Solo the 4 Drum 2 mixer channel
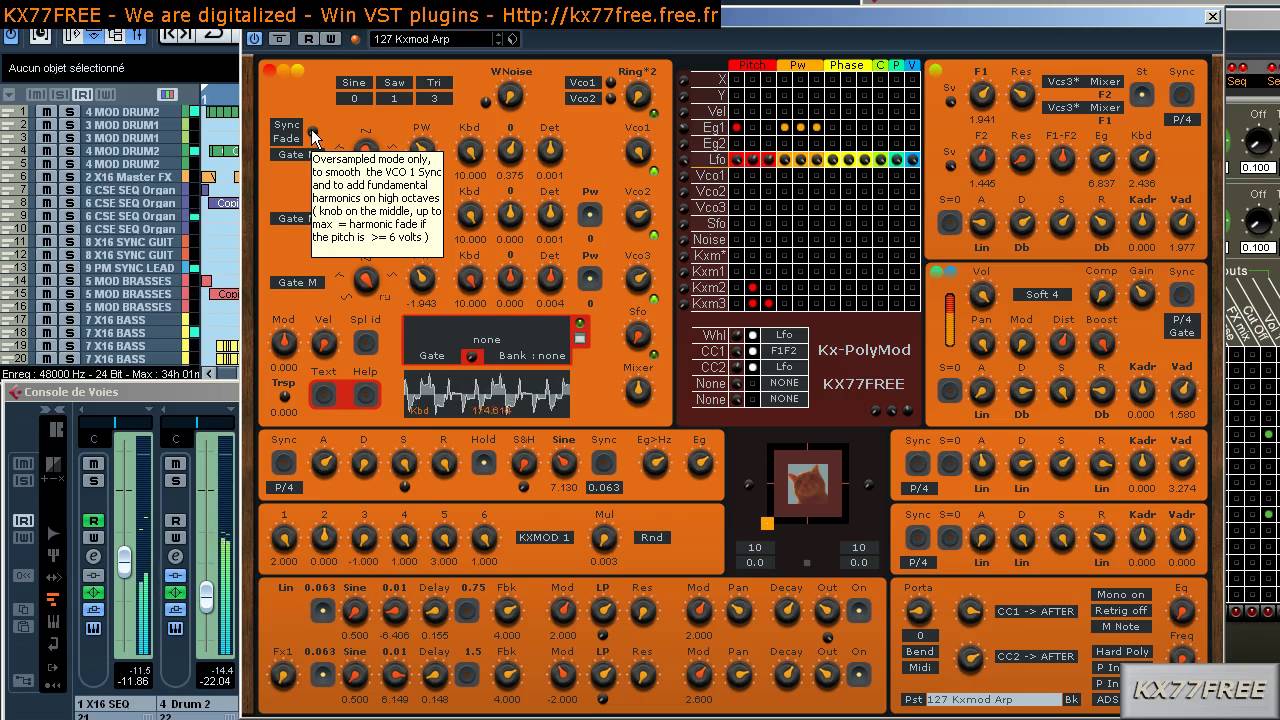Image resolution: width=1280 pixels, height=720 pixels. tap(175, 481)
